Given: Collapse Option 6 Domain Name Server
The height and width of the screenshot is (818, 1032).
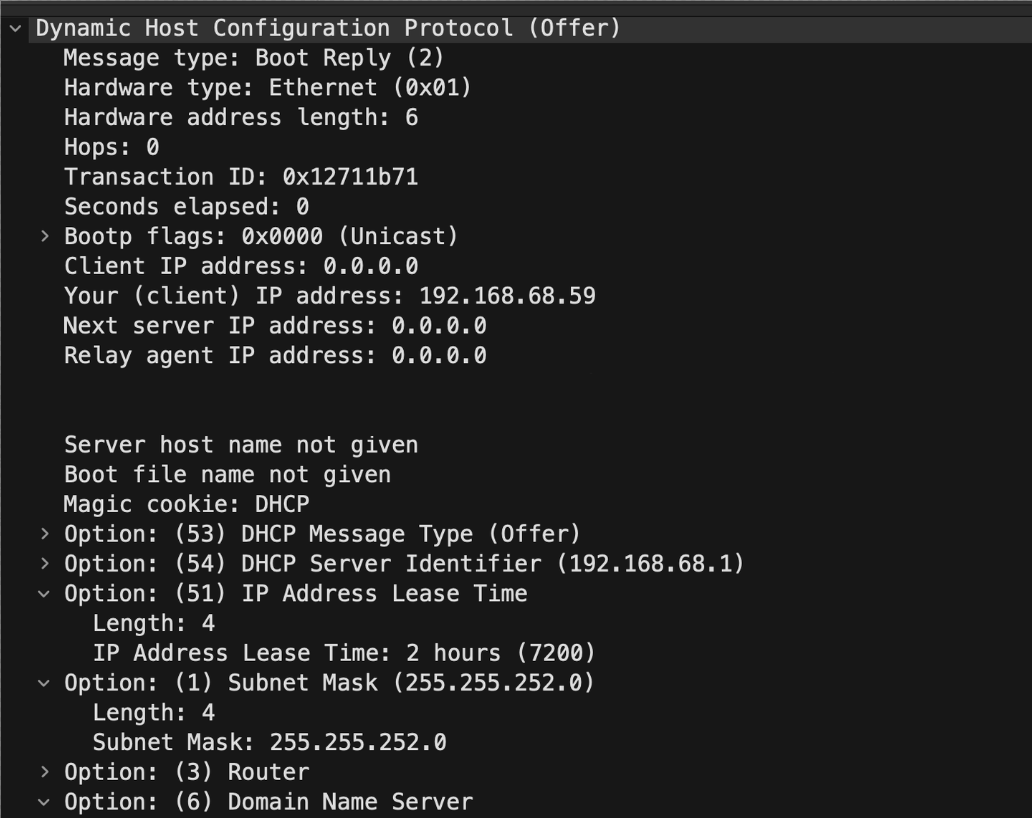Looking at the screenshot, I should coord(43,802).
